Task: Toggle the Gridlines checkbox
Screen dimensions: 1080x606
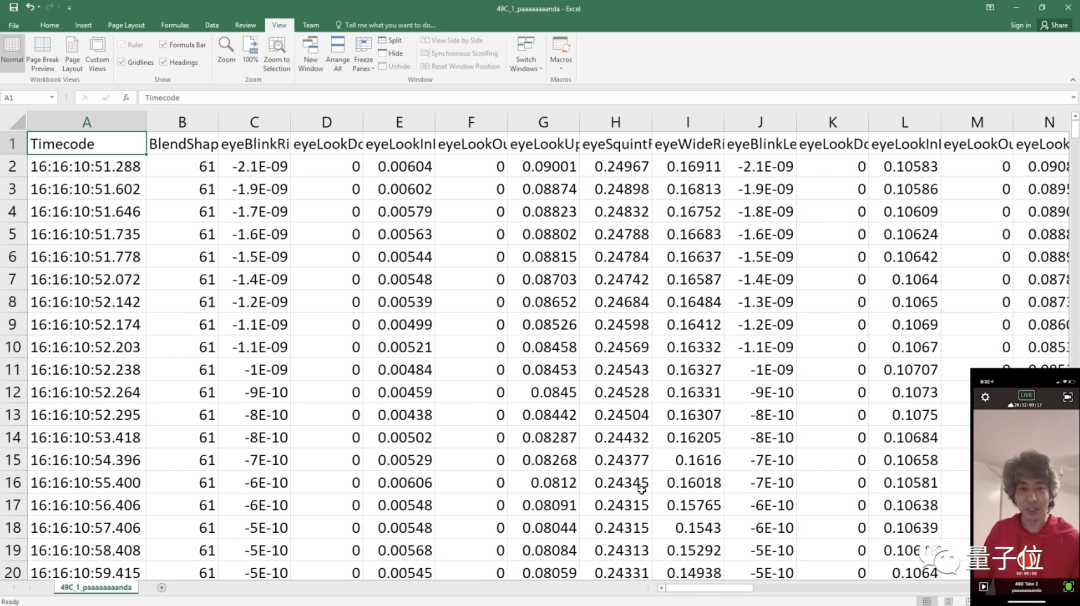Action: tap(122, 62)
